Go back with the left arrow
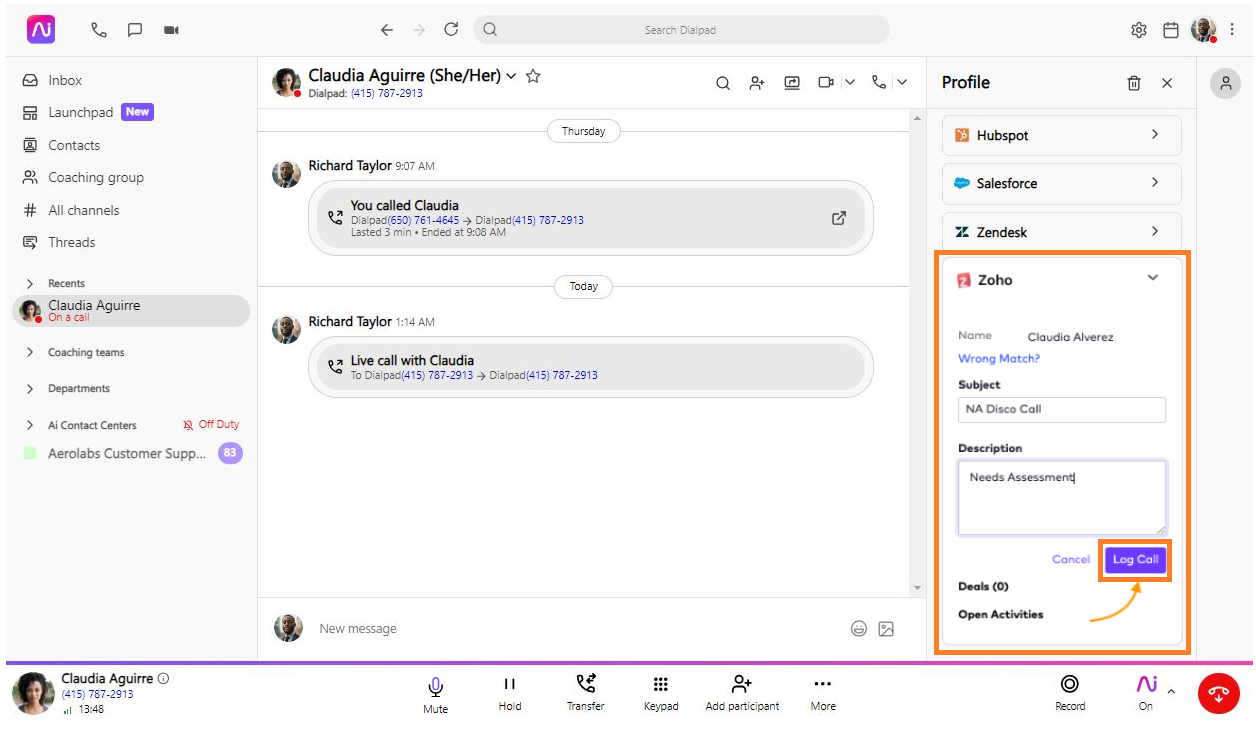 386,30
